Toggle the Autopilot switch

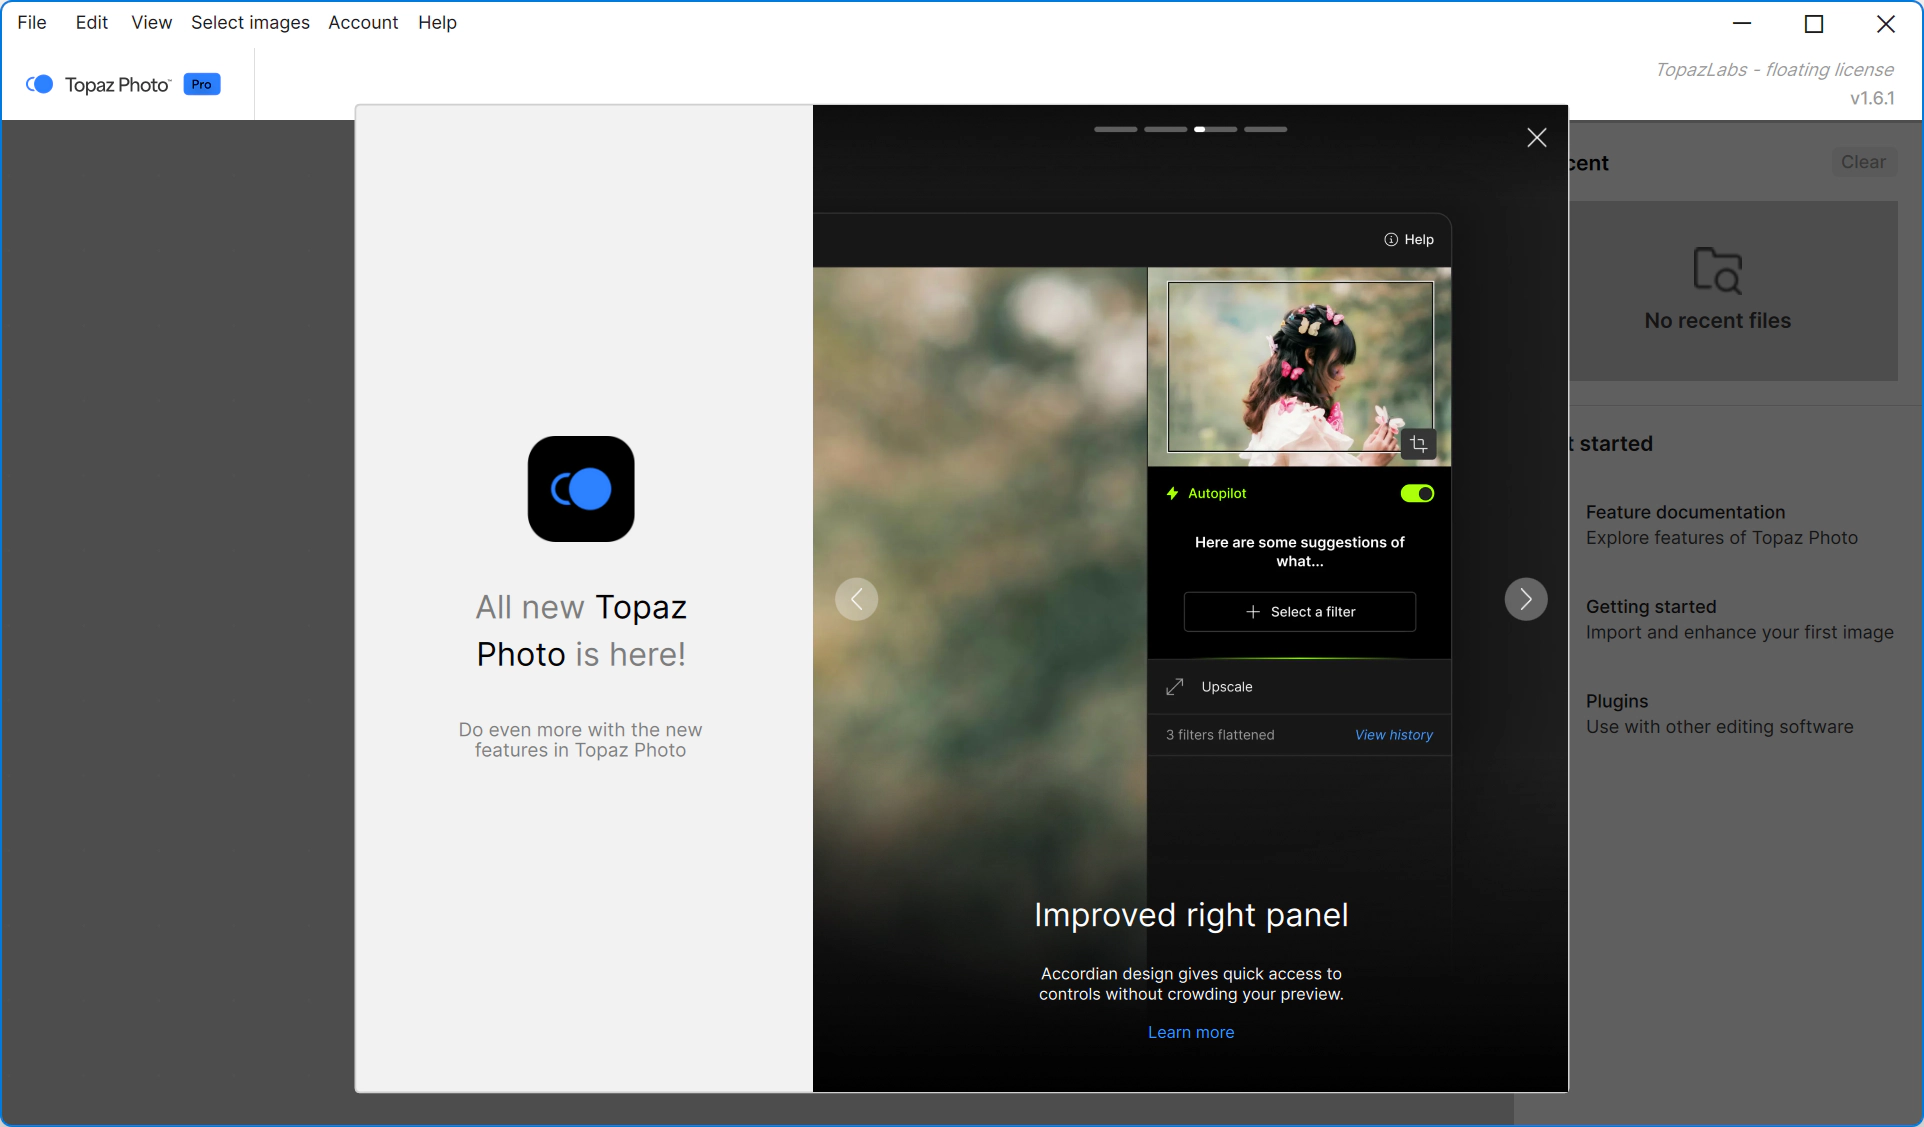click(1417, 493)
